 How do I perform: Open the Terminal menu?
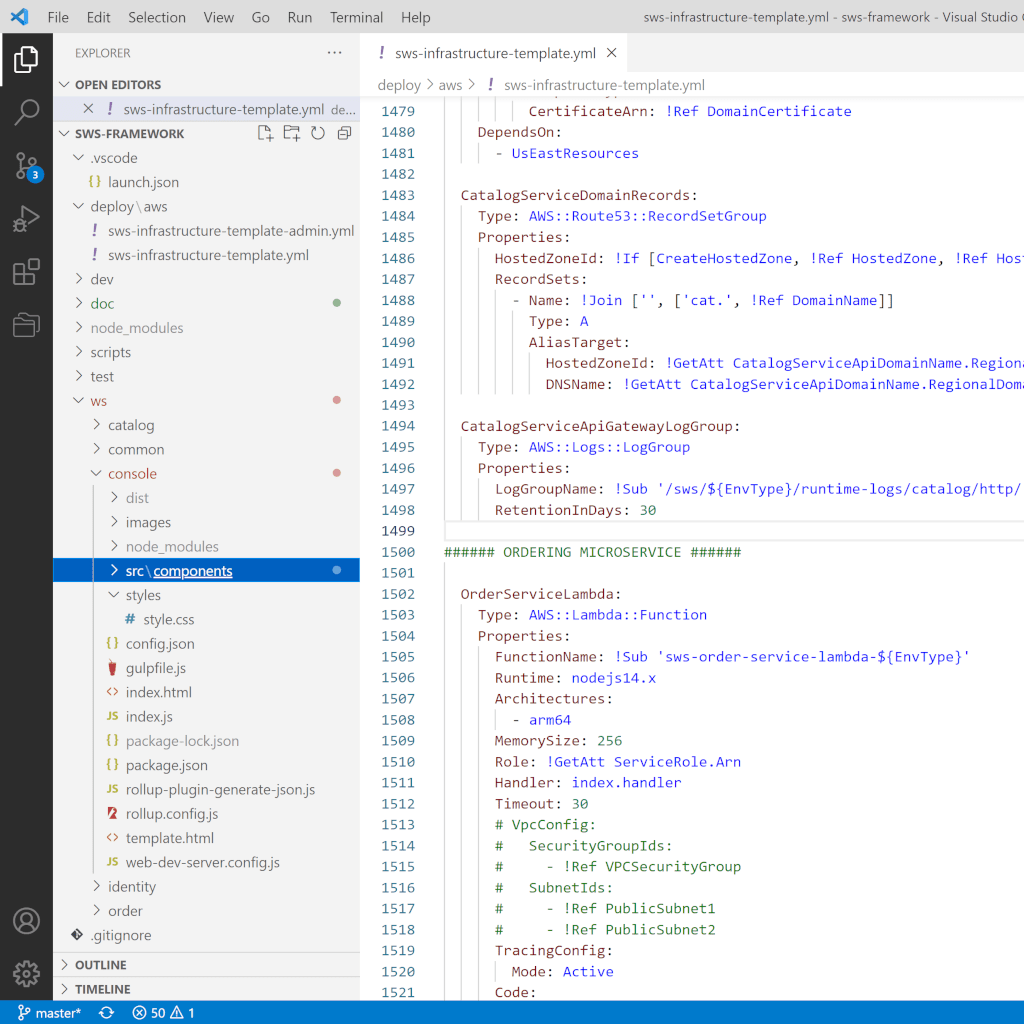[356, 17]
